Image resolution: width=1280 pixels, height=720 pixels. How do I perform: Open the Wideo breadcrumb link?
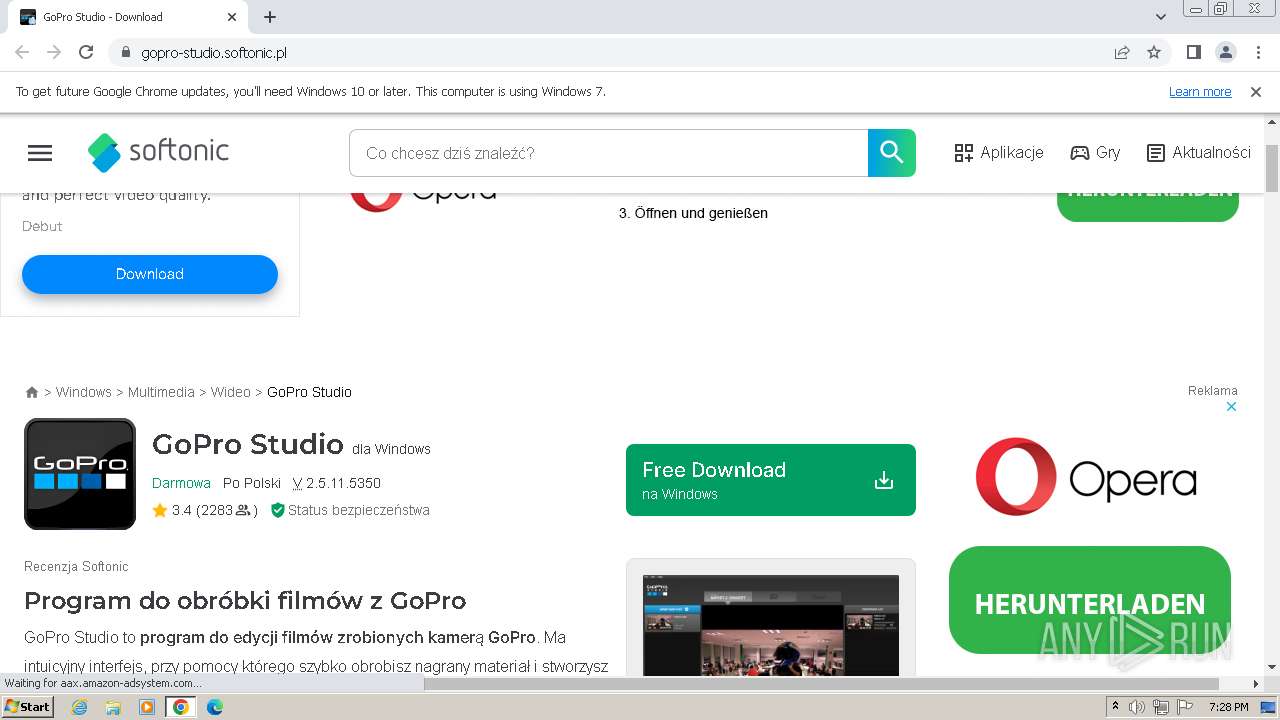[231, 392]
